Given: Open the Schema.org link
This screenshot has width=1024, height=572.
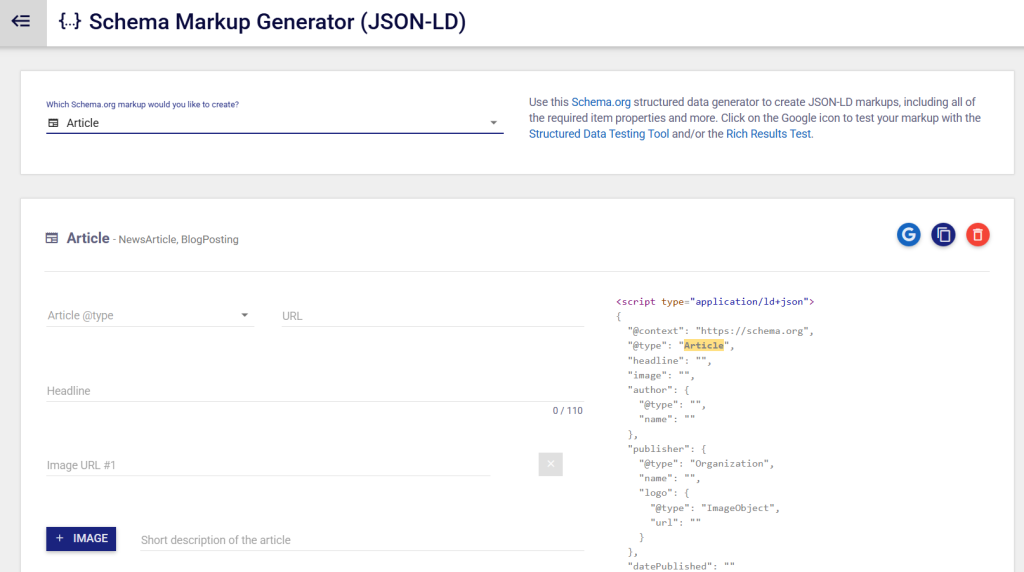Looking at the screenshot, I should point(601,102).
